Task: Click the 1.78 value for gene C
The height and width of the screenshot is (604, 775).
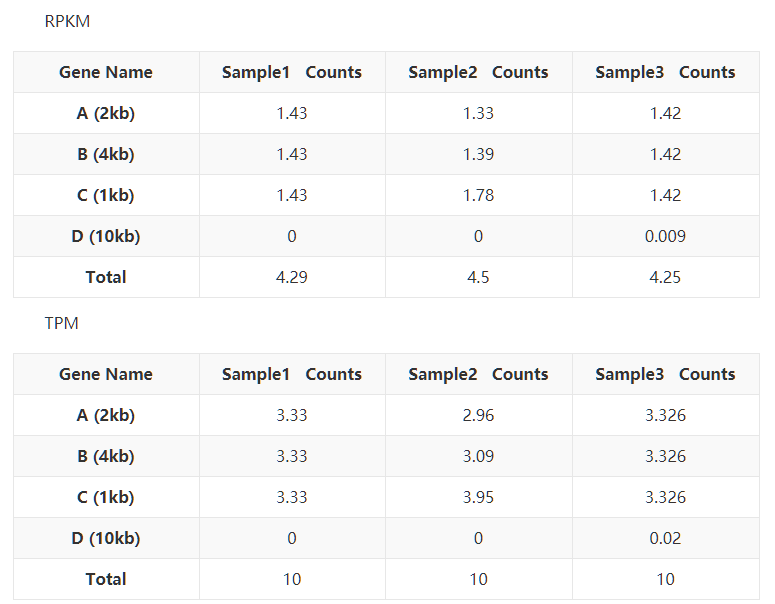Action: [x=478, y=195]
